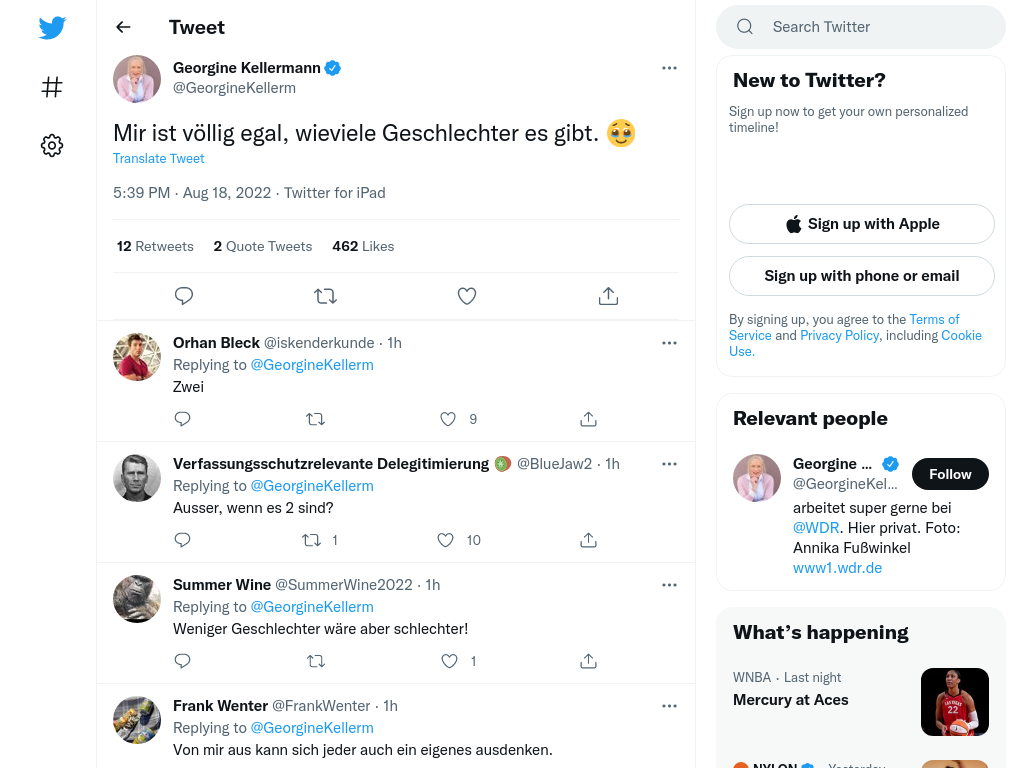View the 12 Retweets list
1024x768 pixels.
[155, 246]
